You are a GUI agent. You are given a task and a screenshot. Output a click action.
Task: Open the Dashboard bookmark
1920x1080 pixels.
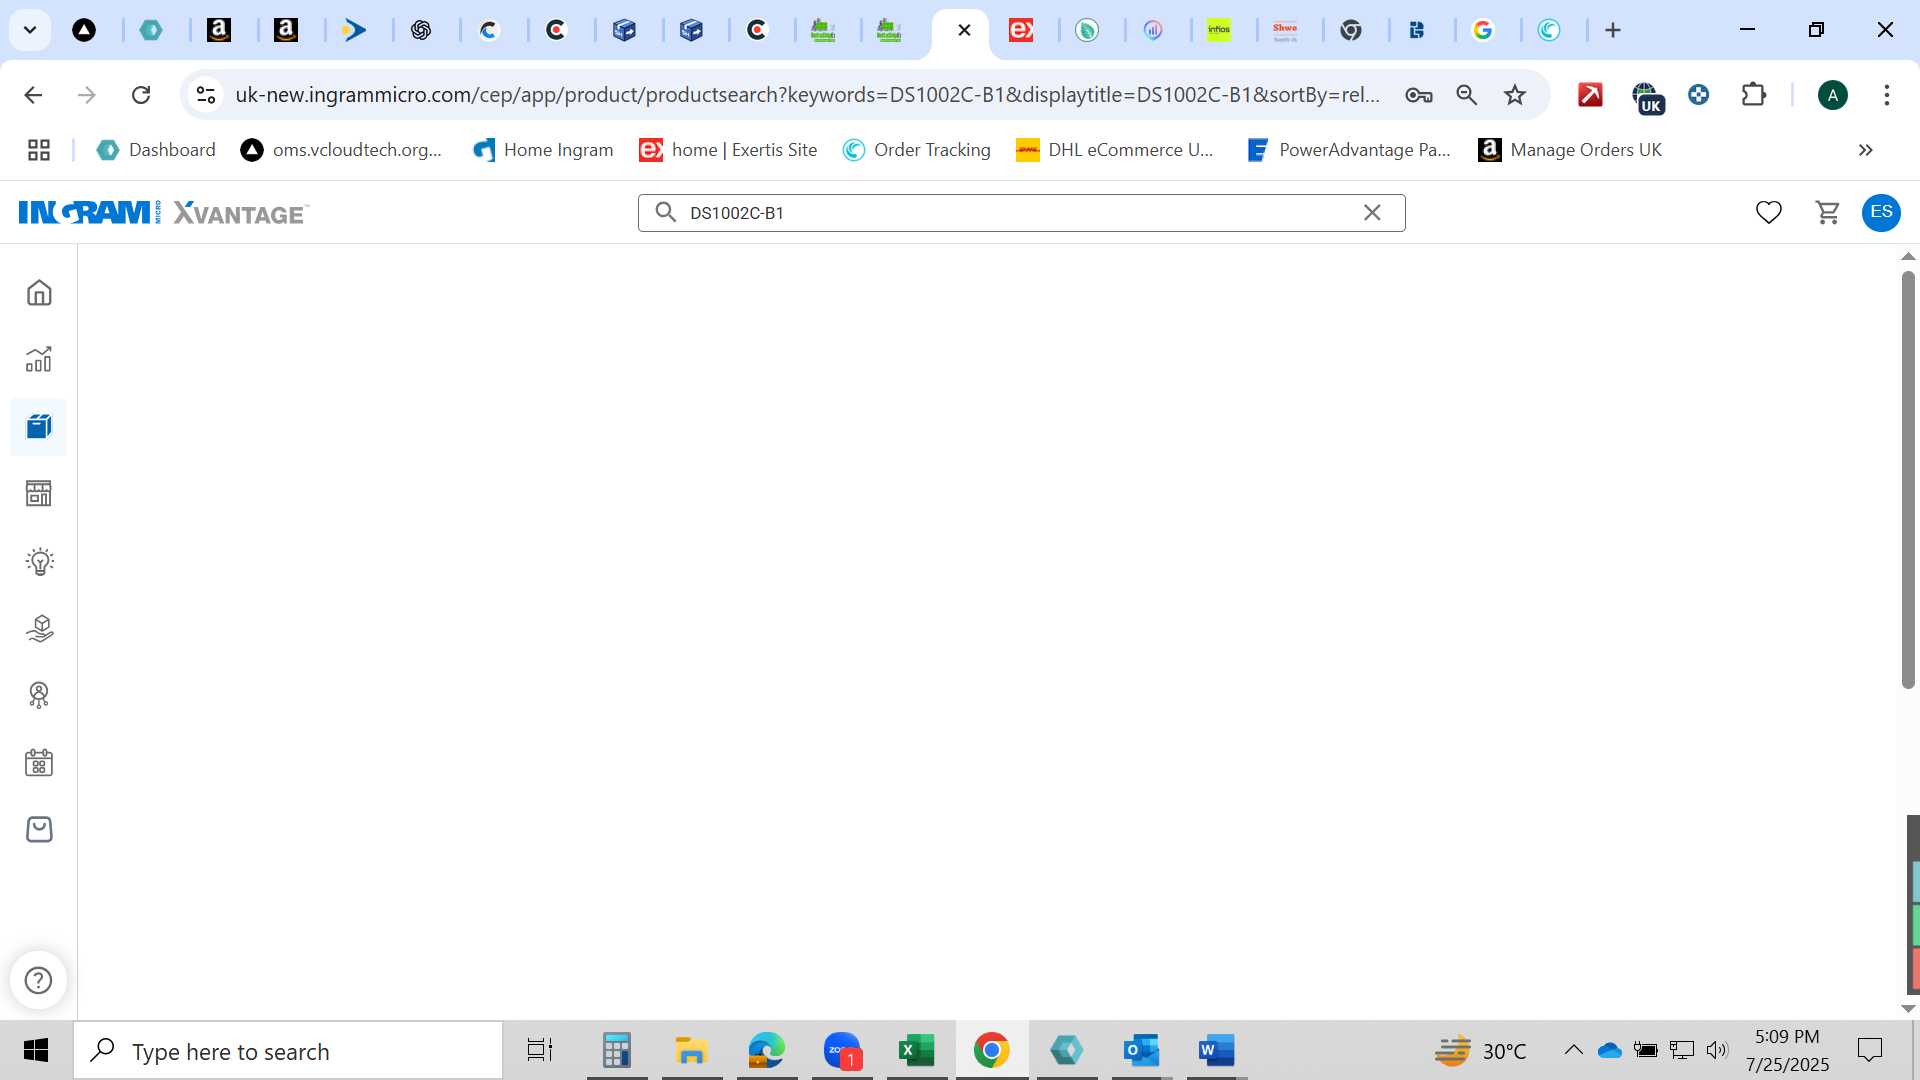tap(156, 150)
